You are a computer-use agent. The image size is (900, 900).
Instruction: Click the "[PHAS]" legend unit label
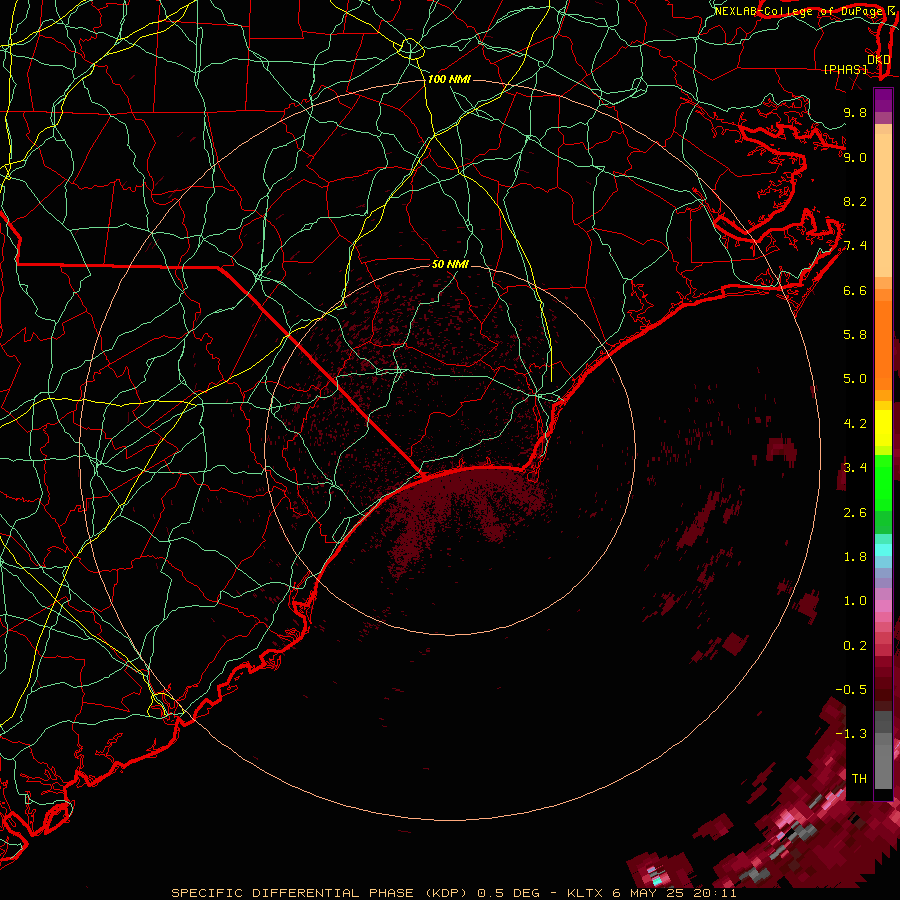click(845, 69)
